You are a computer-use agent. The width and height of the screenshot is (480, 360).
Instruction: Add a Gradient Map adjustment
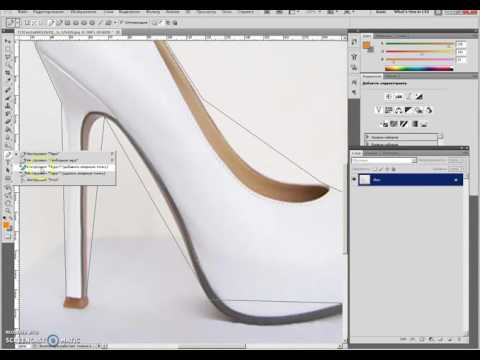[414, 124]
